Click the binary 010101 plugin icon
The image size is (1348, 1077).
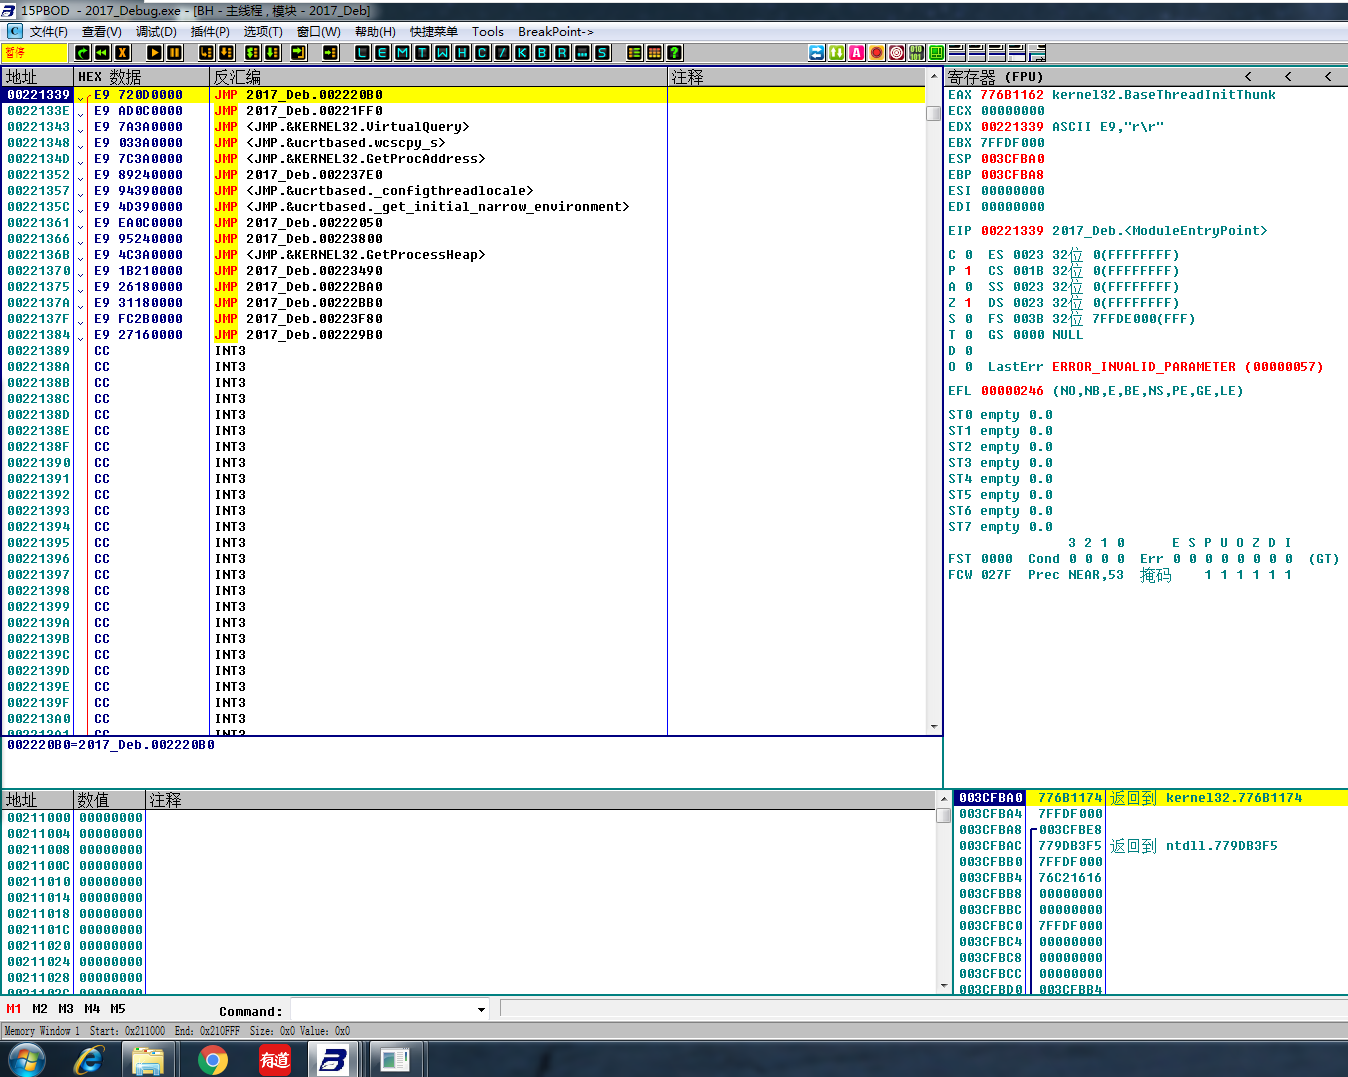pos(917,52)
